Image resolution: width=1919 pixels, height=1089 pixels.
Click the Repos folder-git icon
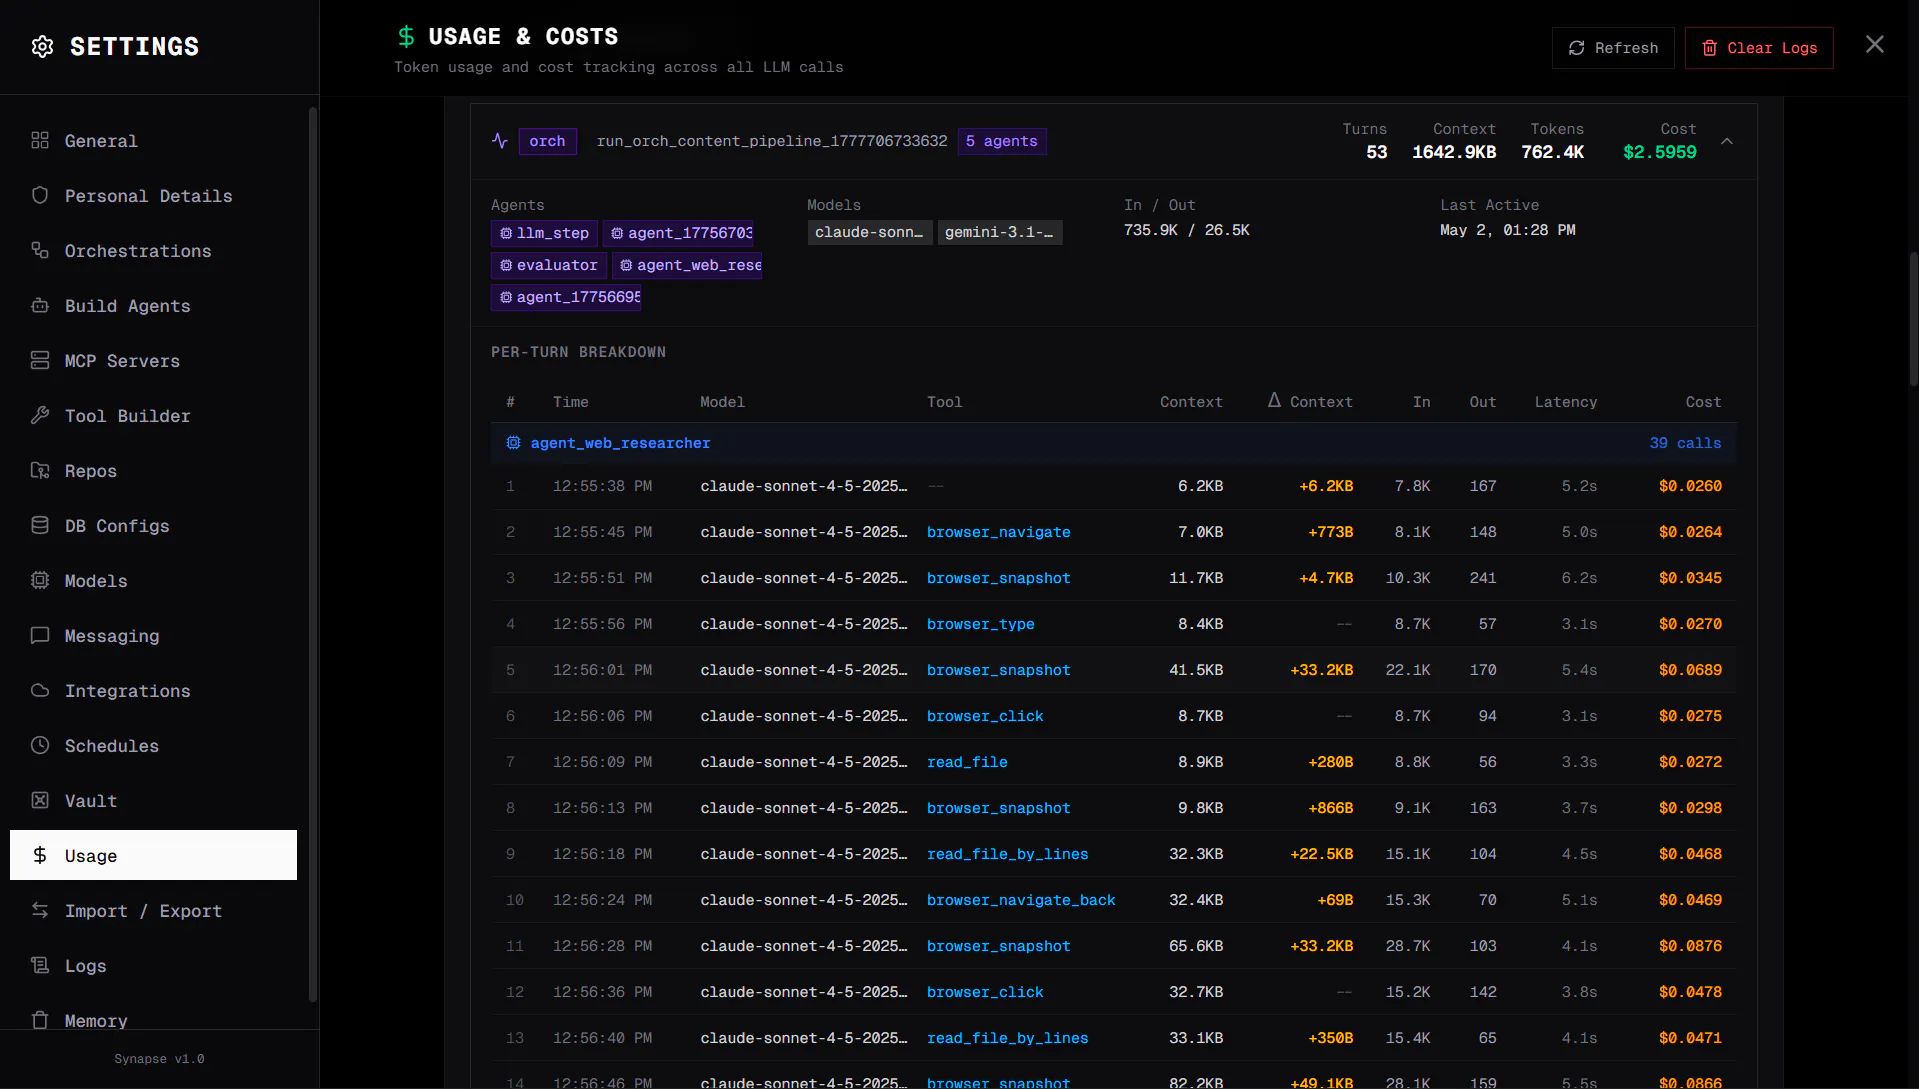pos(40,470)
